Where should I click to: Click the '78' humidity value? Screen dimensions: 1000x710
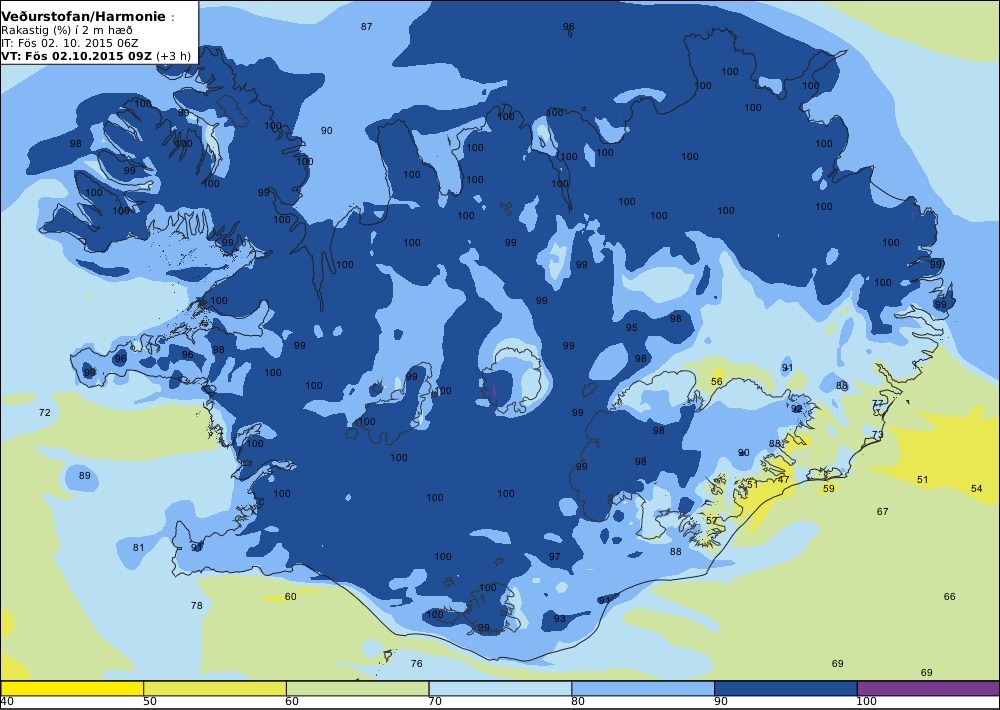[196, 605]
